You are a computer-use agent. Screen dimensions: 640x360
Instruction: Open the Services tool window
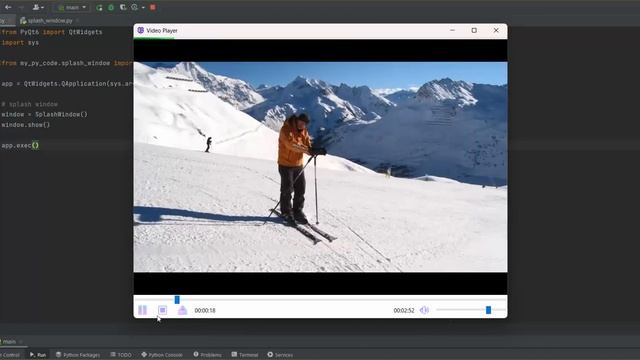280,355
